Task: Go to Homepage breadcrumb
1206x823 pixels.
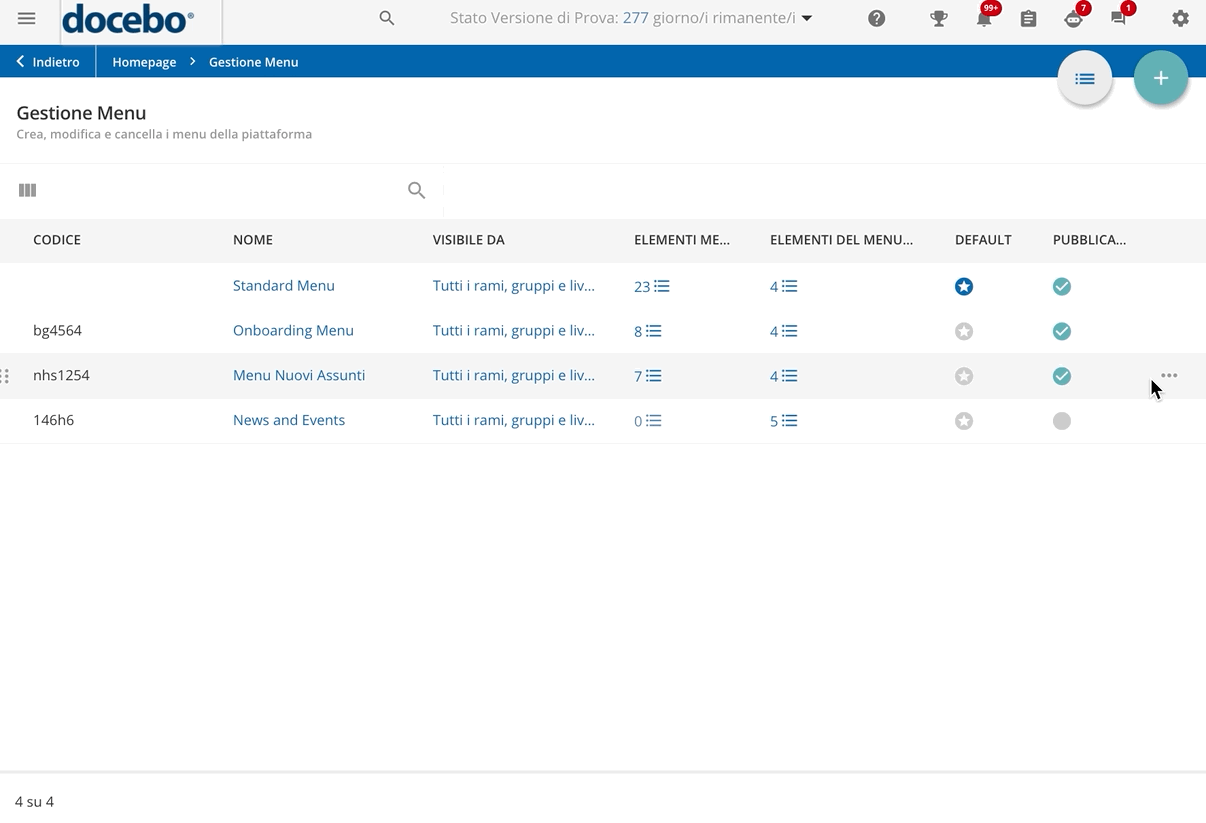Action: (144, 62)
